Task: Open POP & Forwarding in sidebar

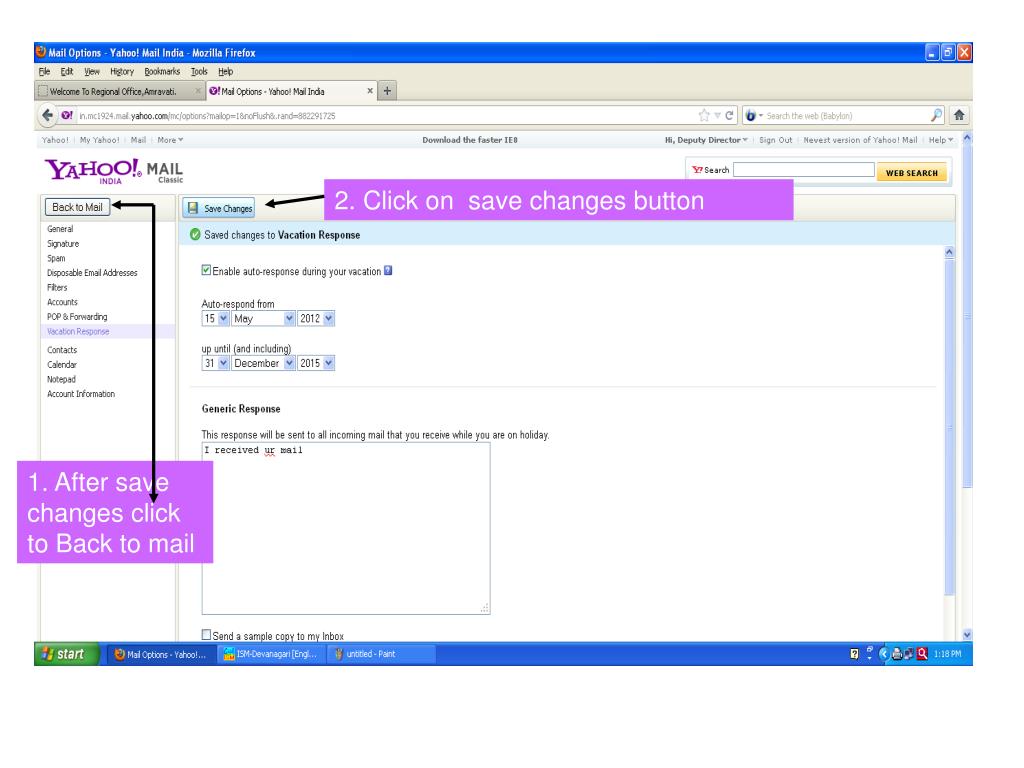Action: (77, 317)
